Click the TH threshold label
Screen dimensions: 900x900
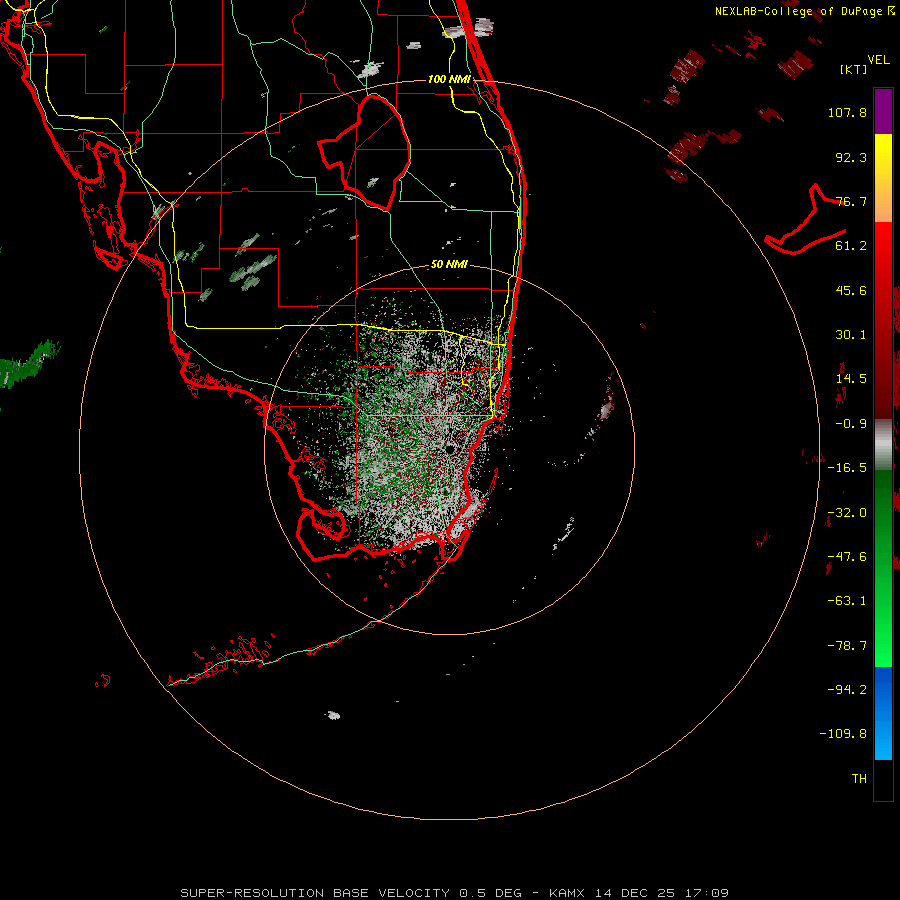point(859,779)
